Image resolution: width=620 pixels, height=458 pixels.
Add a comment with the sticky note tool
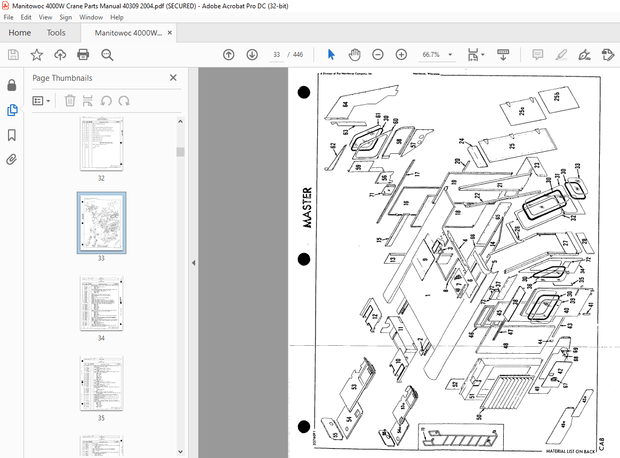coord(537,55)
